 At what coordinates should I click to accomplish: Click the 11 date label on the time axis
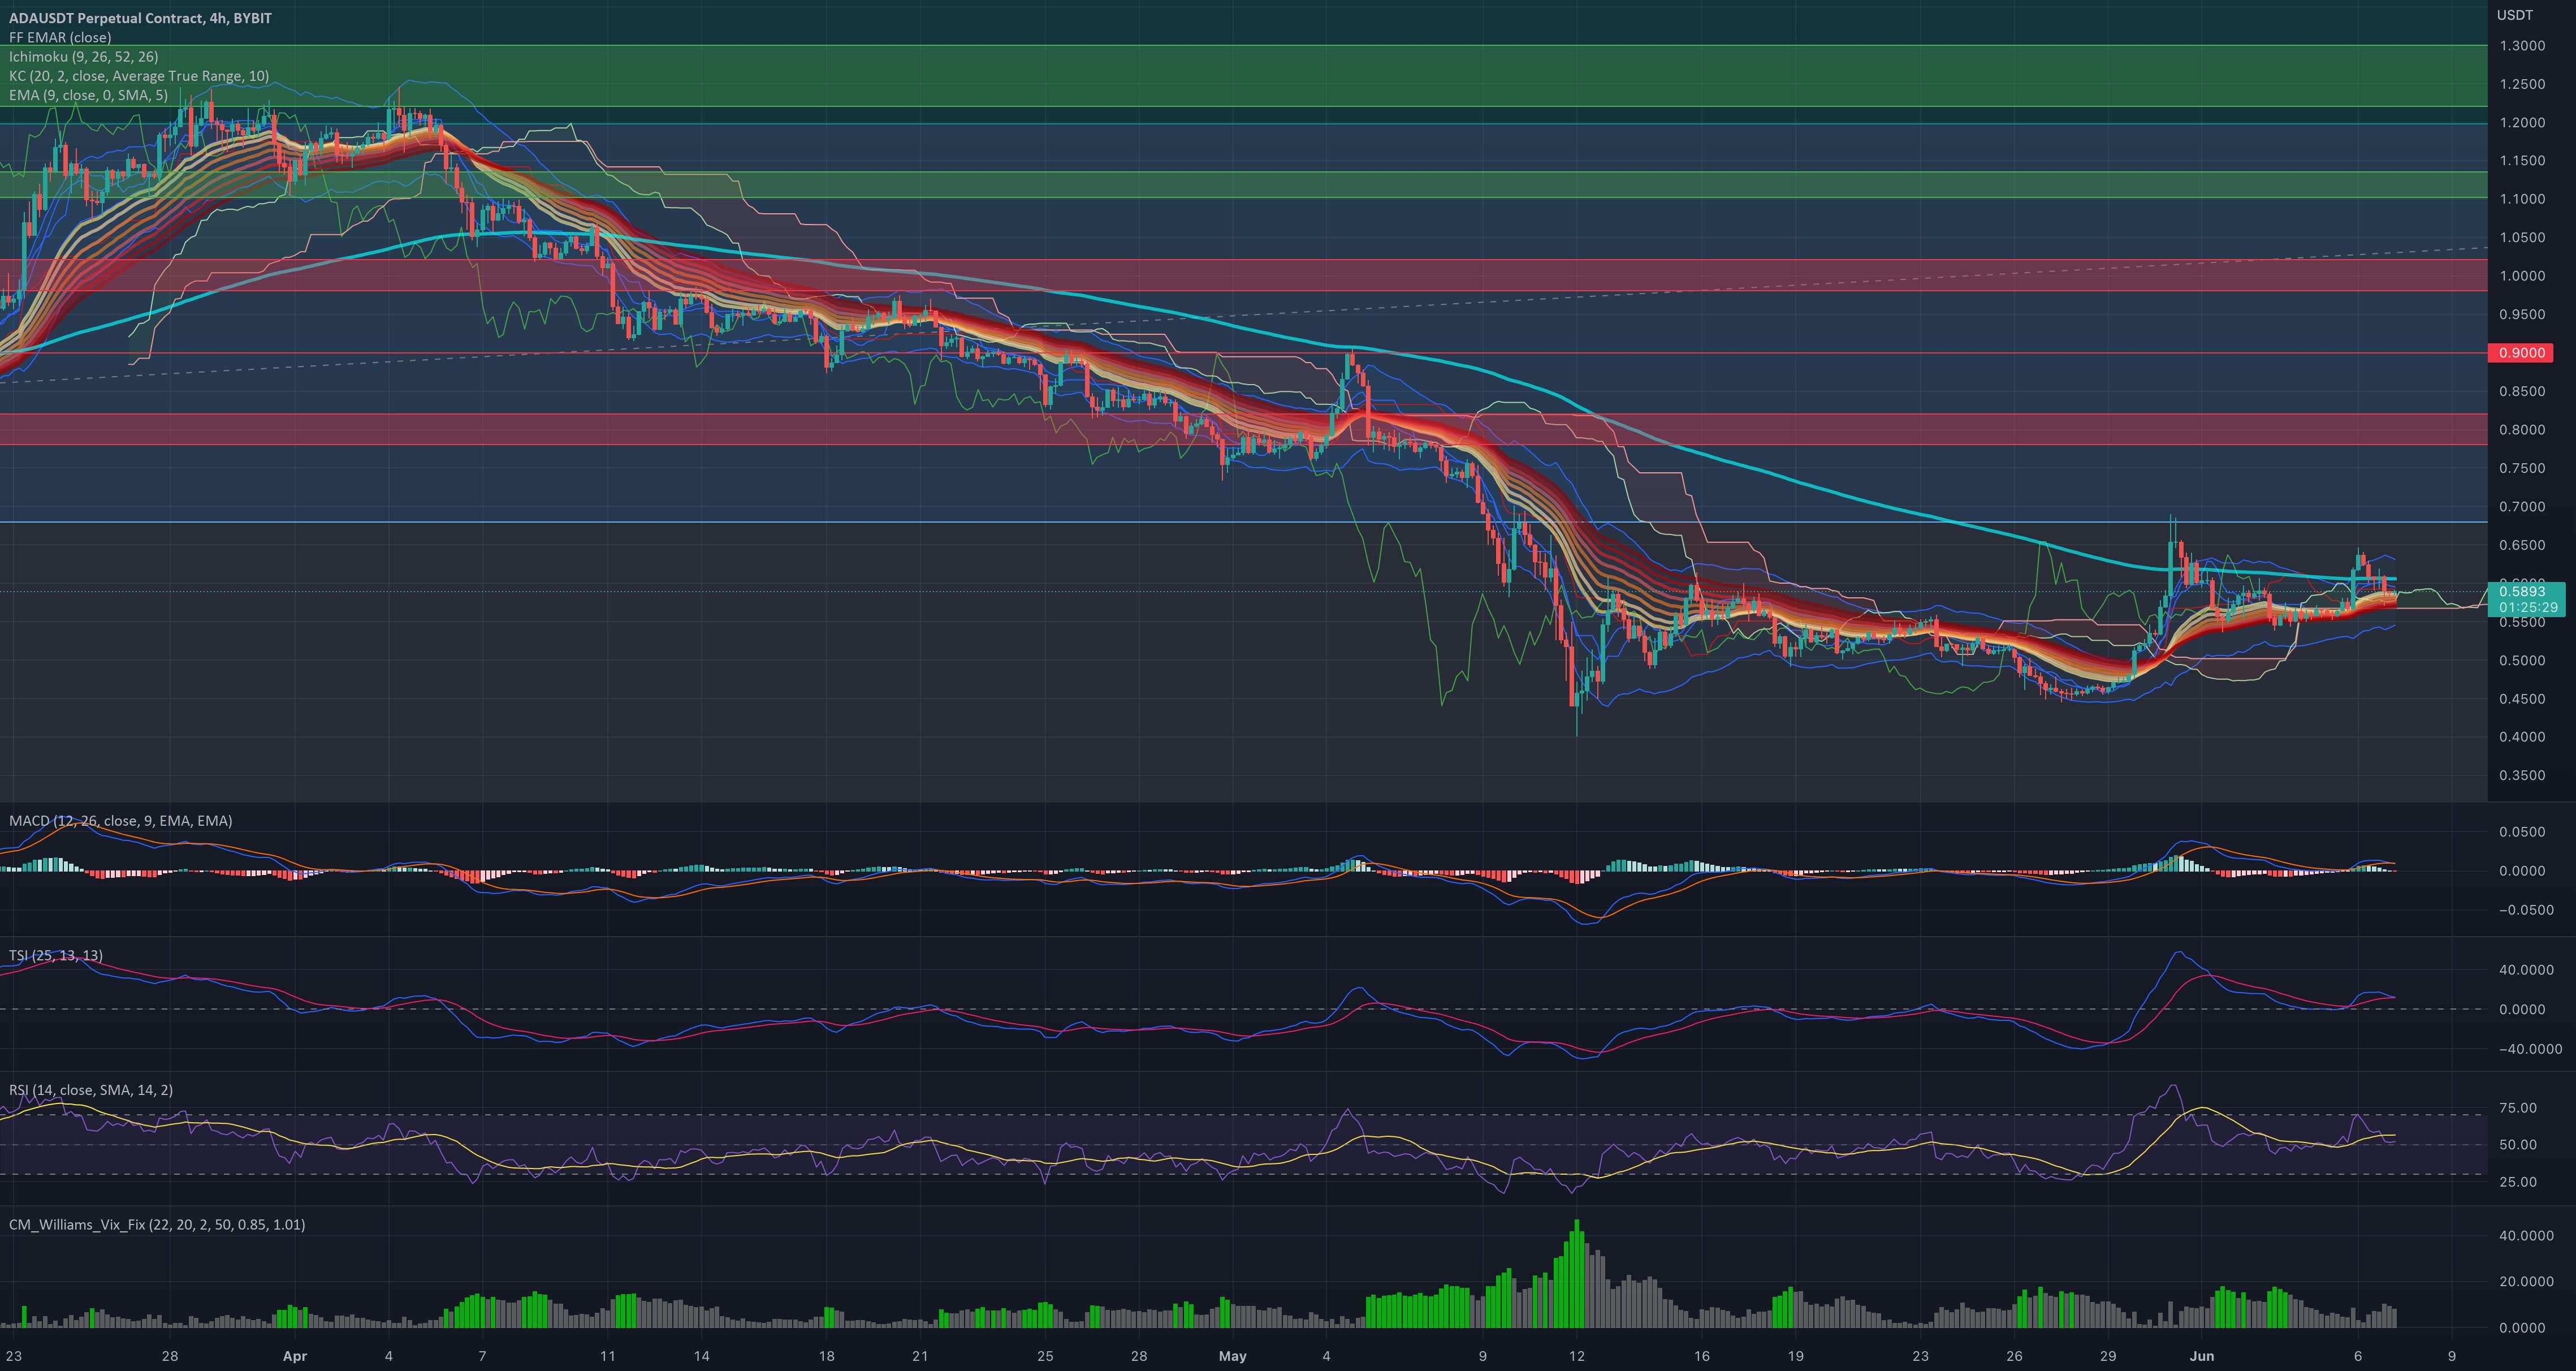(607, 1357)
